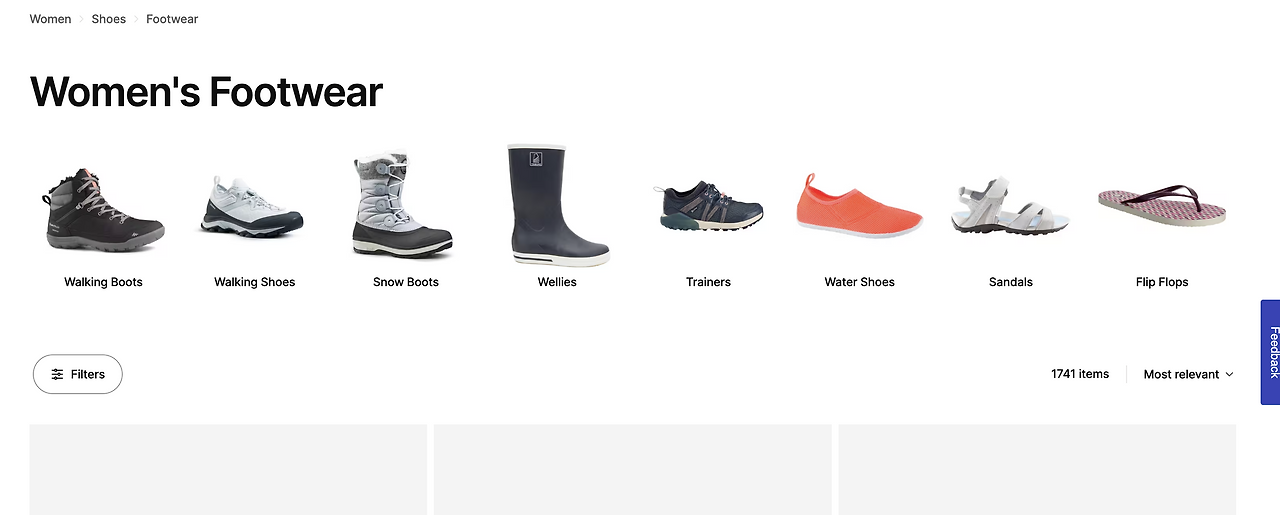Open the Flip Flops category image
The image size is (1280, 515).
(1162, 205)
